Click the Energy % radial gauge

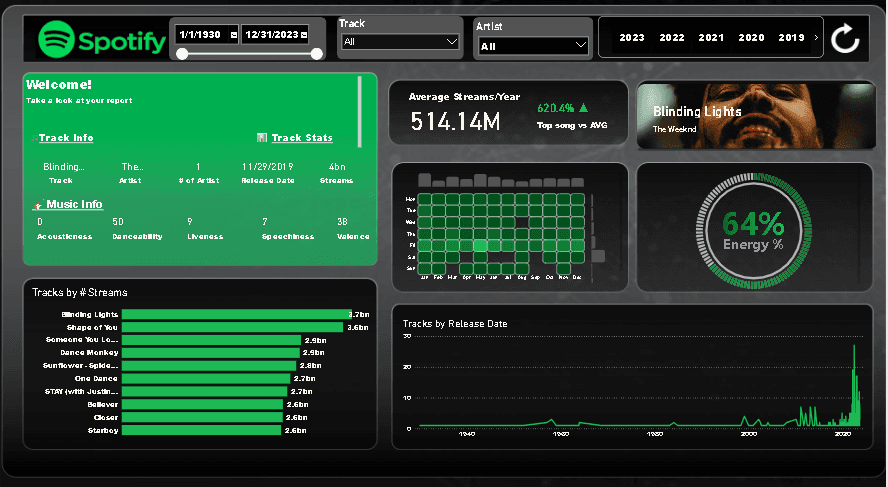[x=754, y=230]
